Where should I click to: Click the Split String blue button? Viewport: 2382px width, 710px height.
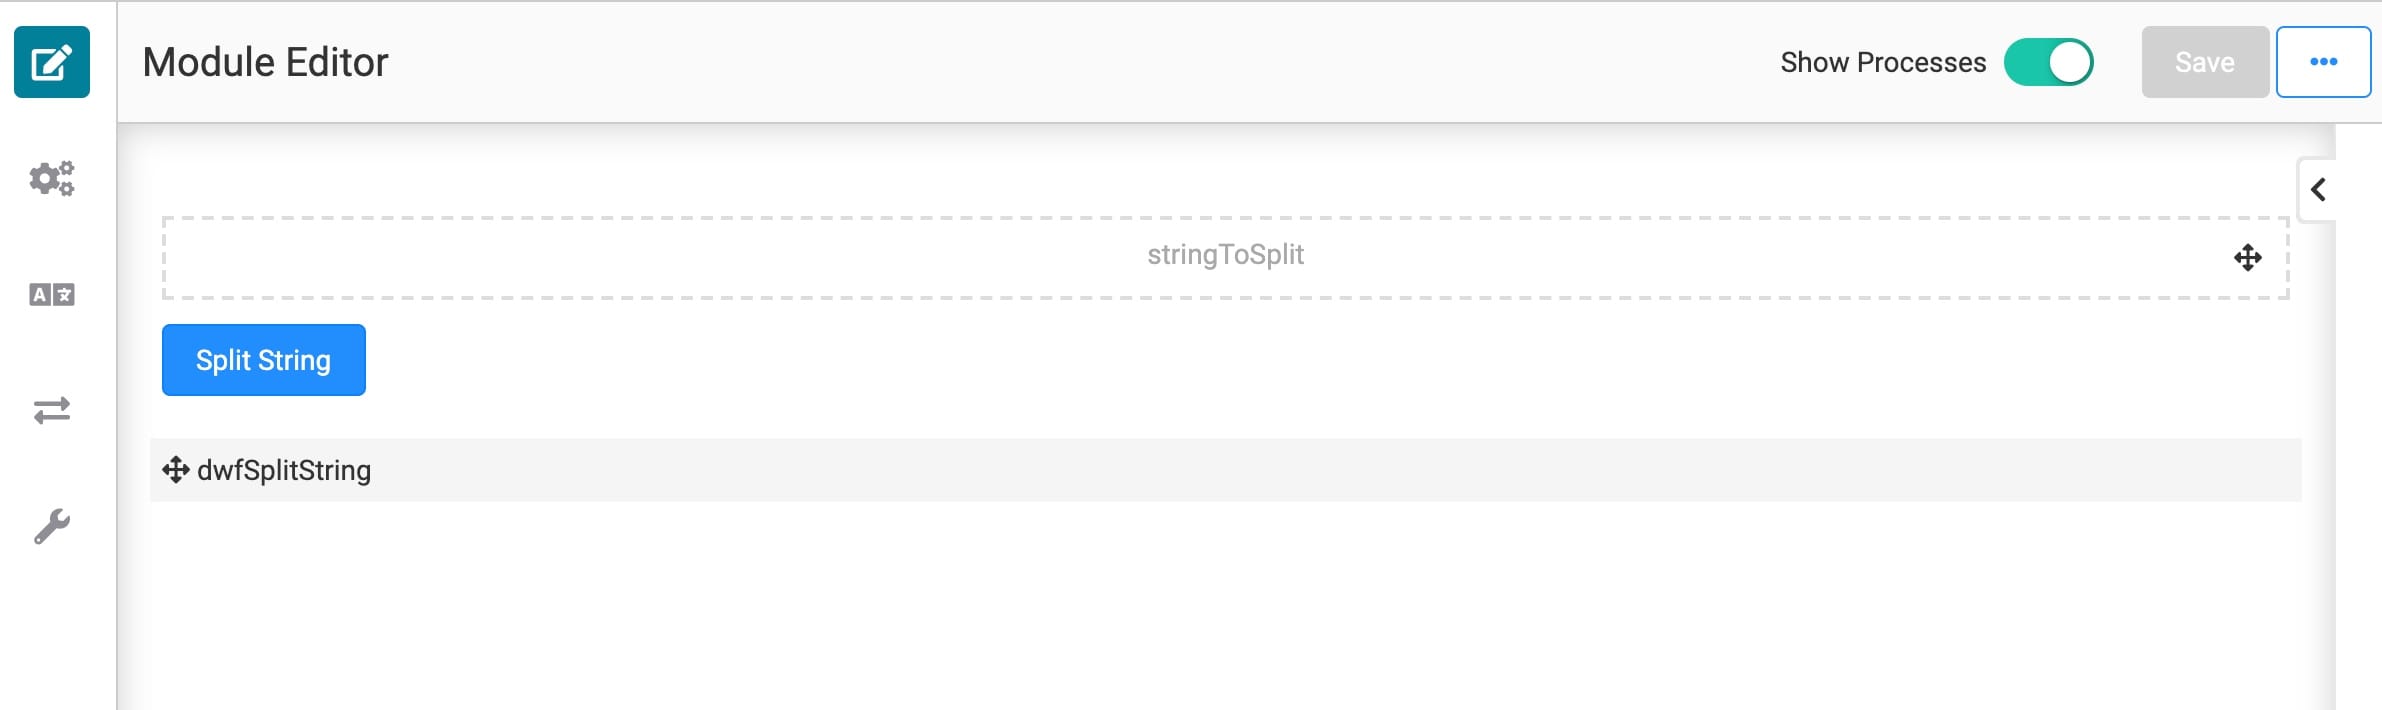(x=264, y=360)
